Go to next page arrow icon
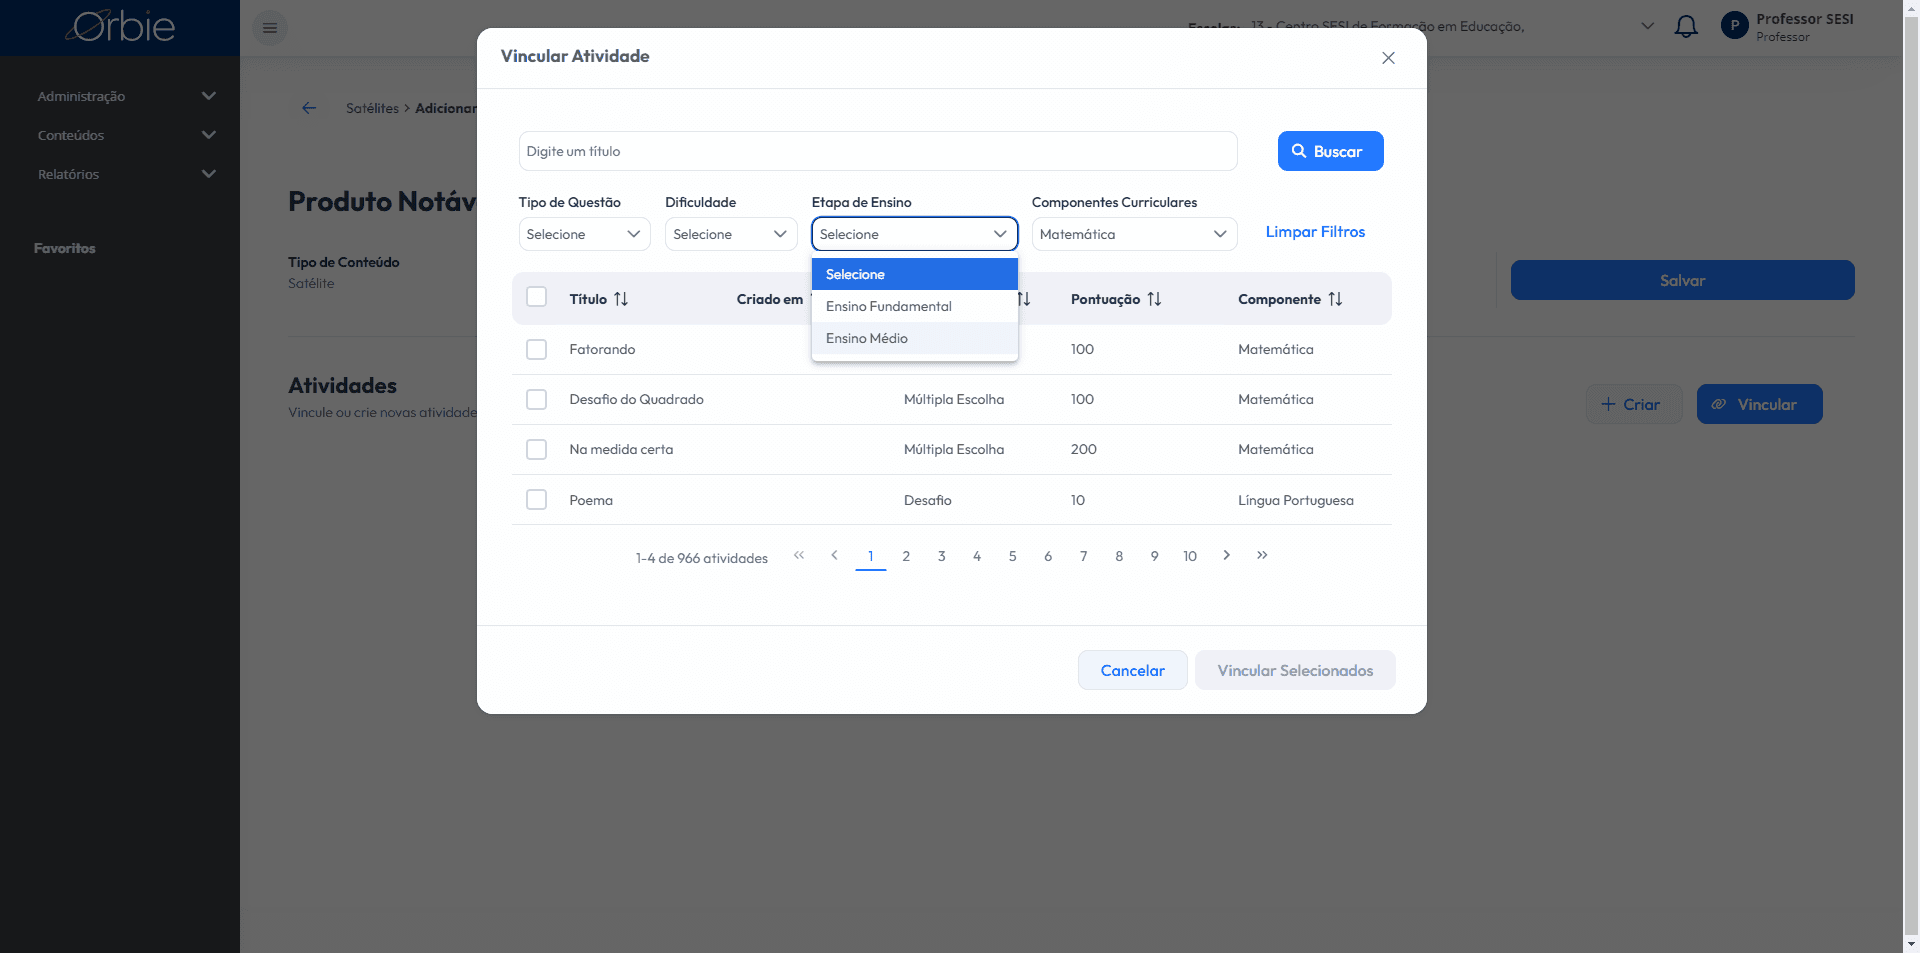 pyautogui.click(x=1226, y=555)
